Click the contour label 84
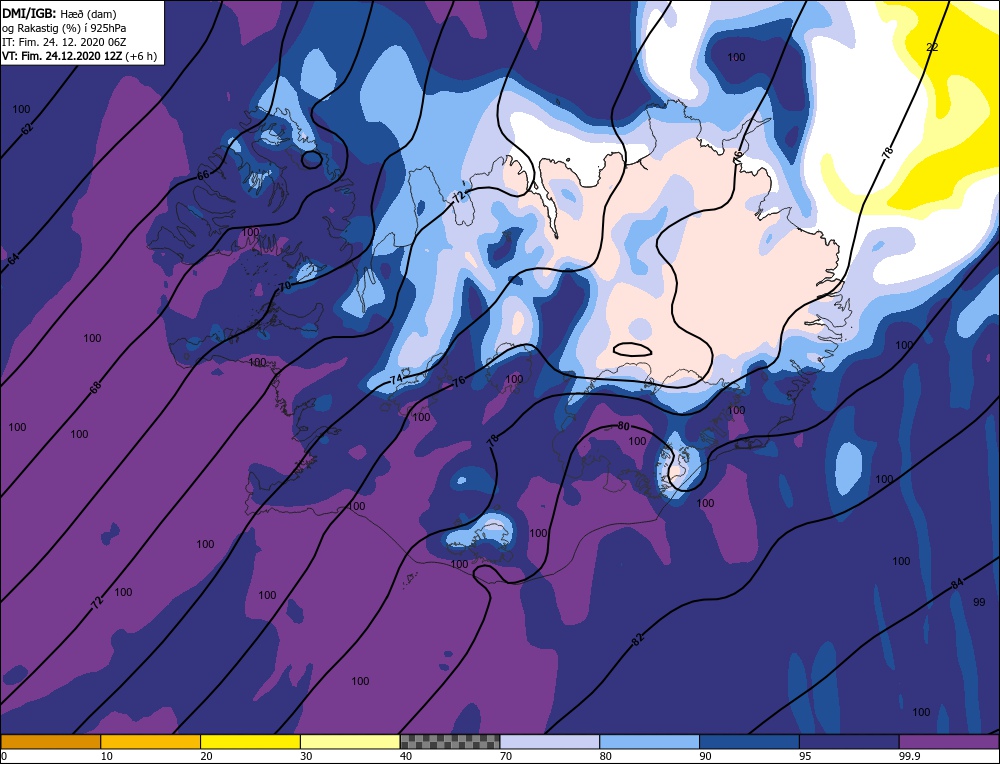 pos(957,583)
